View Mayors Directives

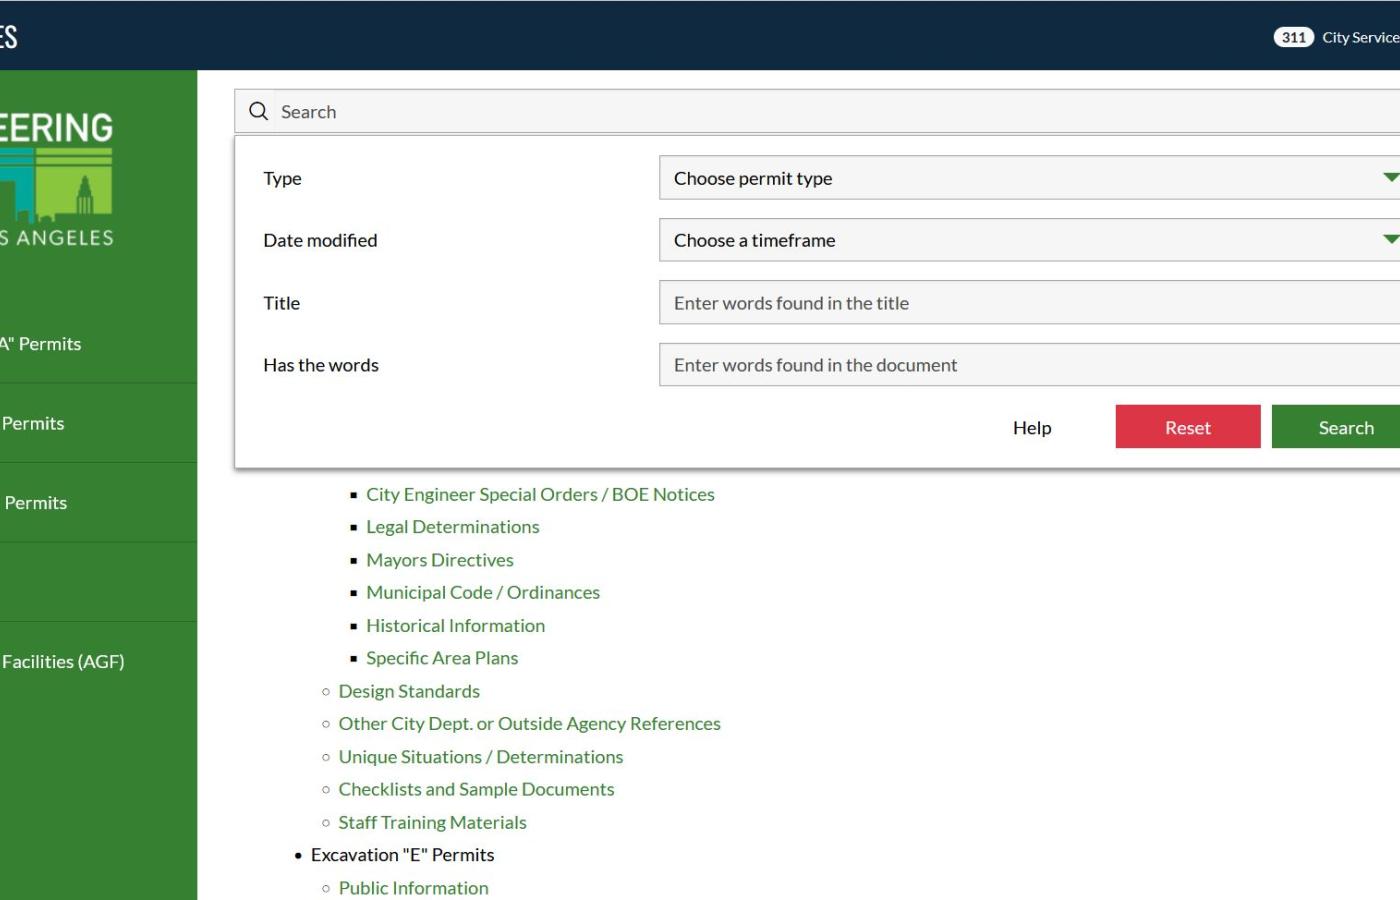pos(439,559)
